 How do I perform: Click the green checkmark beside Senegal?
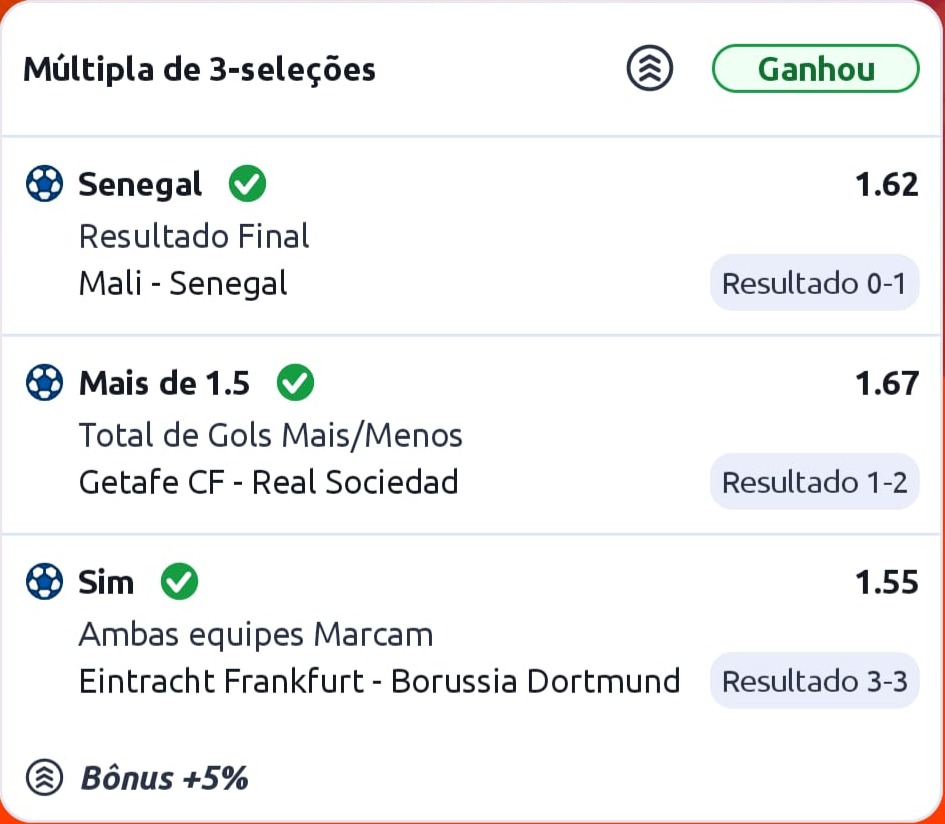[x=247, y=184]
